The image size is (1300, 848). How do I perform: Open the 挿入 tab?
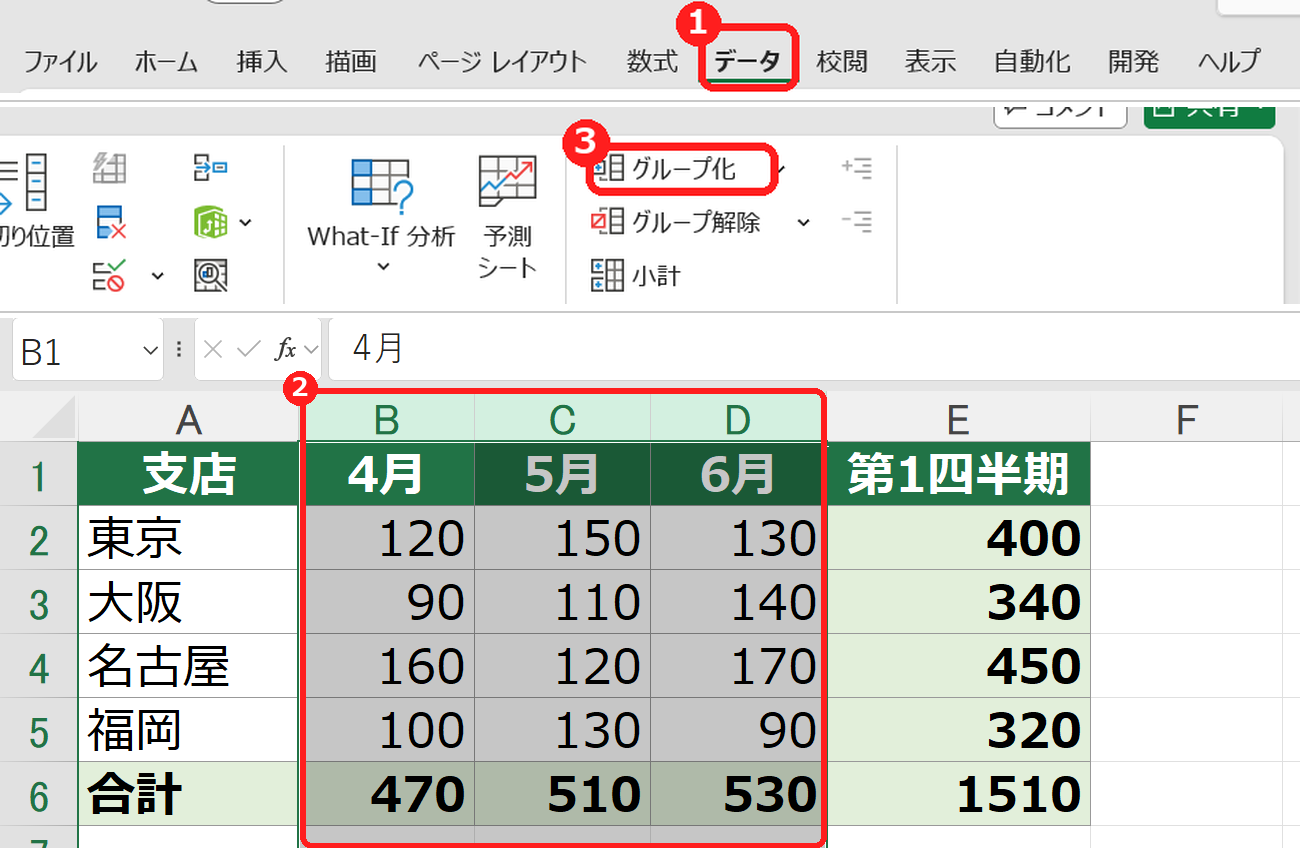coord(262,62)
